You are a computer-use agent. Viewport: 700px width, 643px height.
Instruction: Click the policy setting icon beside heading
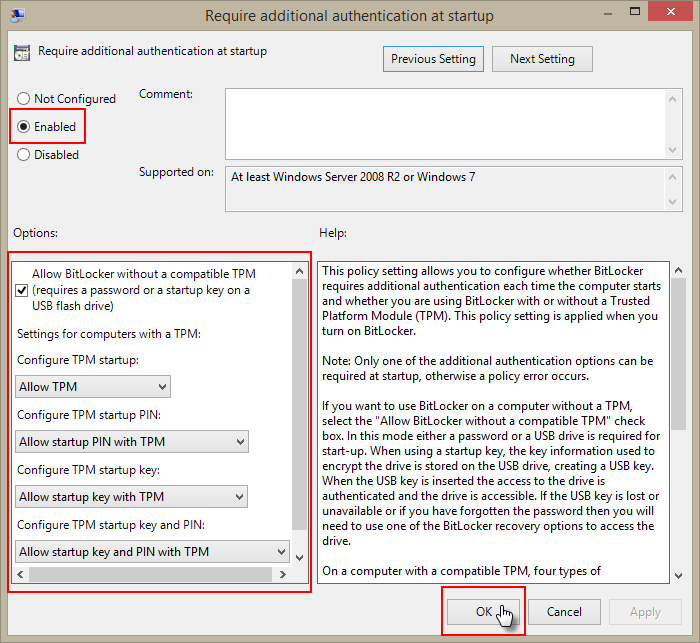22,53
